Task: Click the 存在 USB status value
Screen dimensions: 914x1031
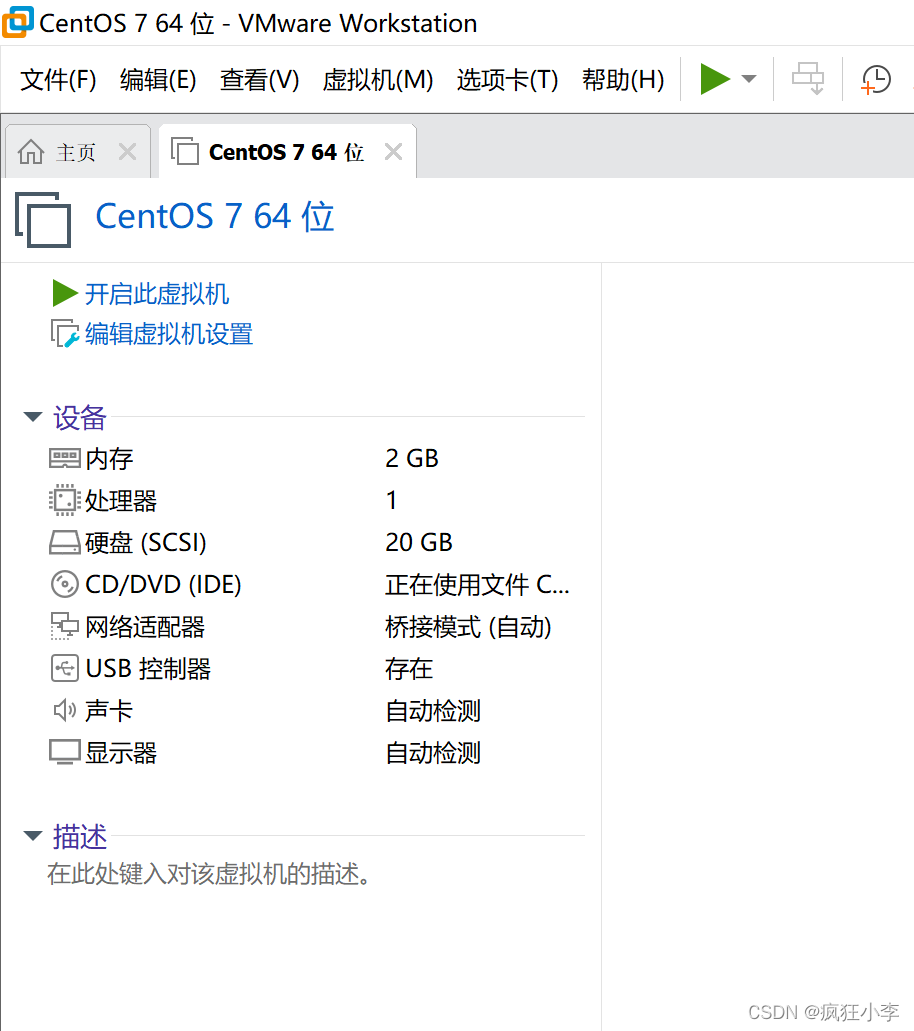Action: pos(409,669)
